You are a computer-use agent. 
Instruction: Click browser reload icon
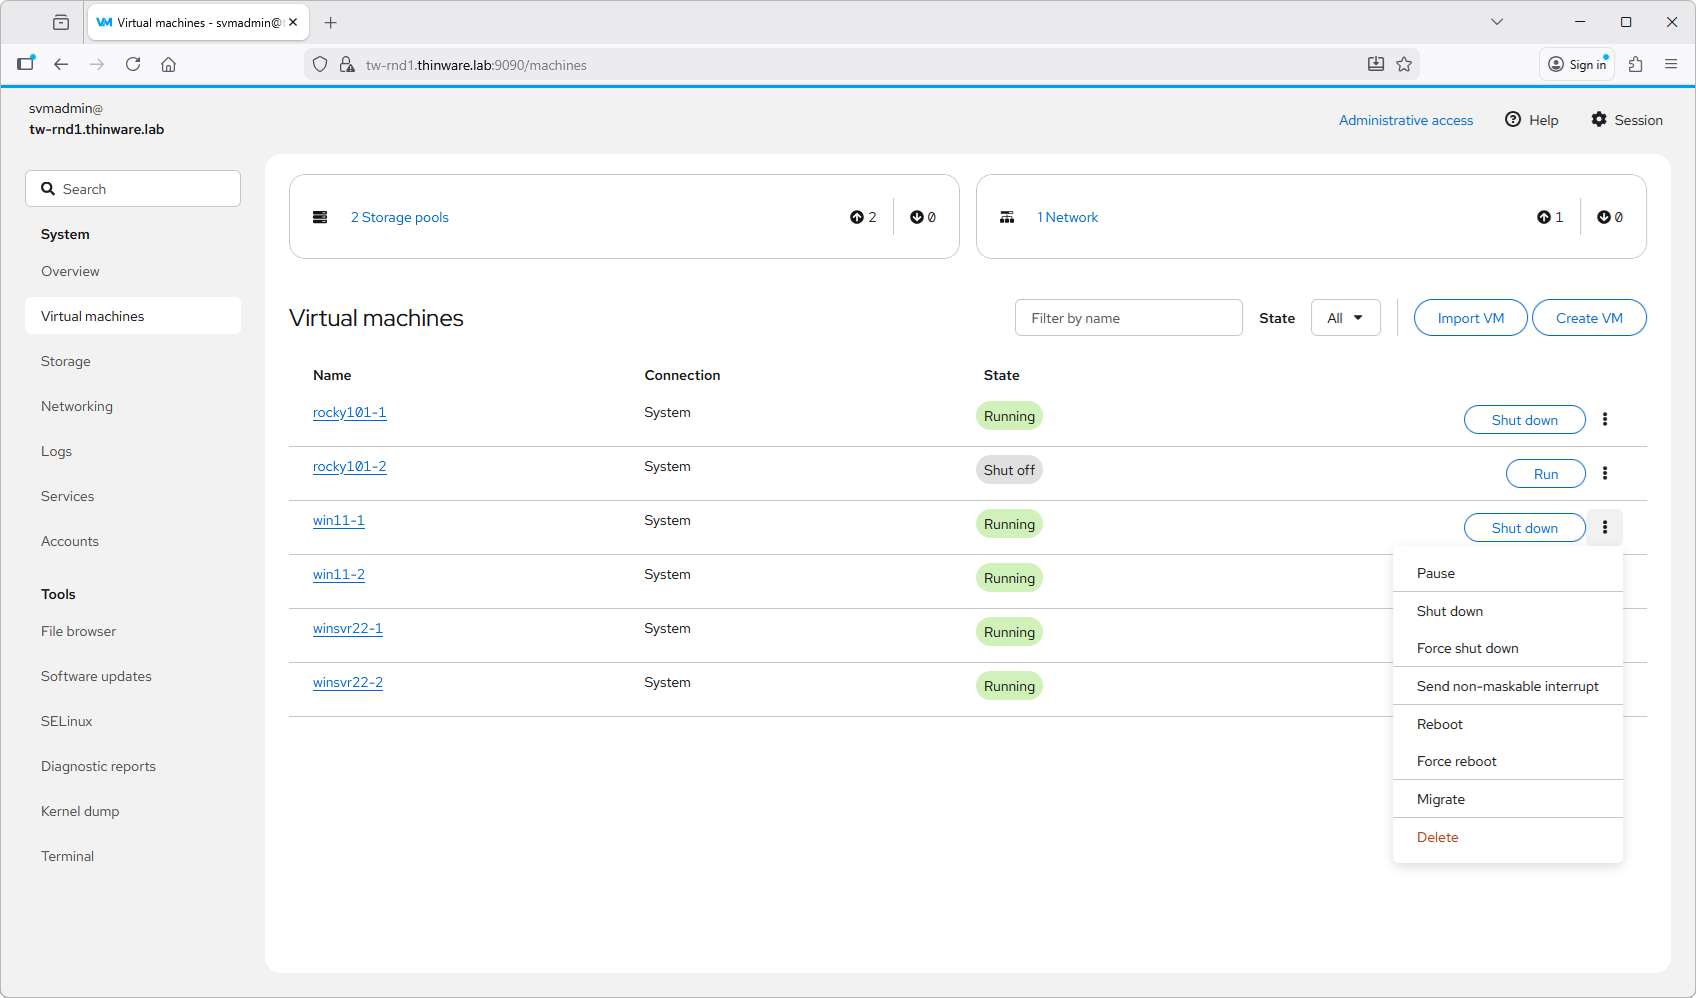tap(133, 64)
